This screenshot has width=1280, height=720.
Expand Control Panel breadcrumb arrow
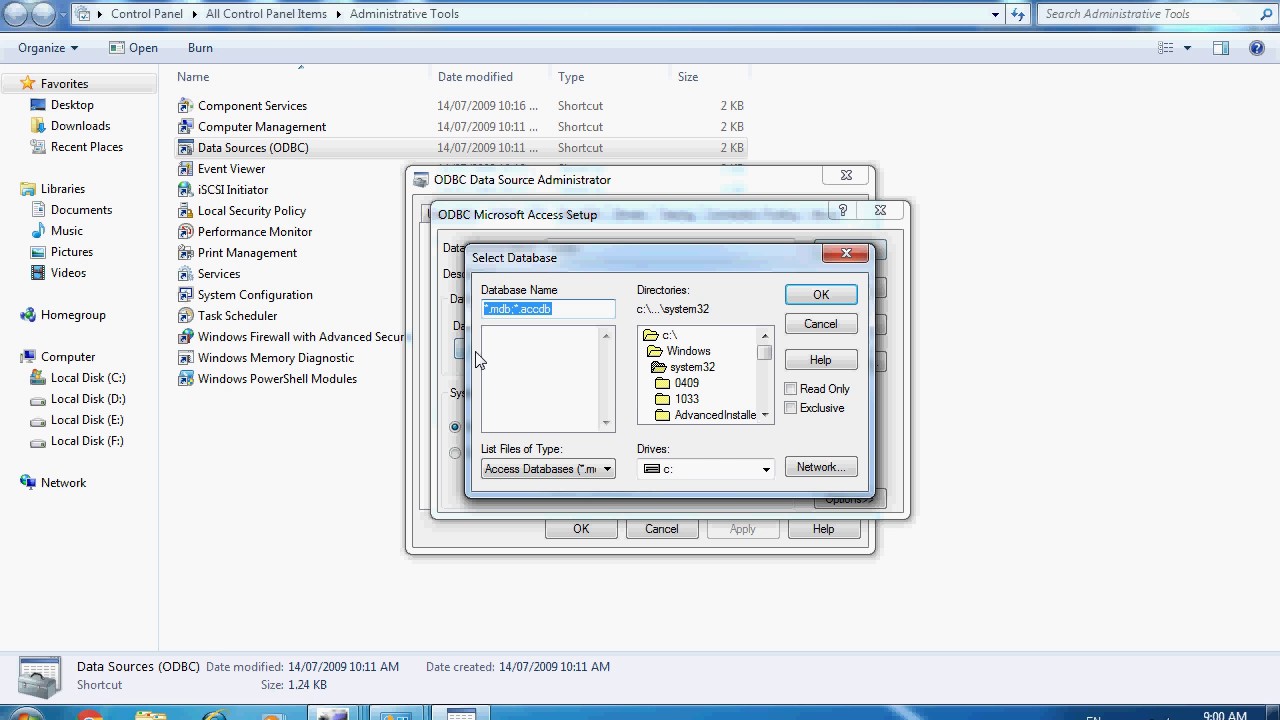coord(193,14)
